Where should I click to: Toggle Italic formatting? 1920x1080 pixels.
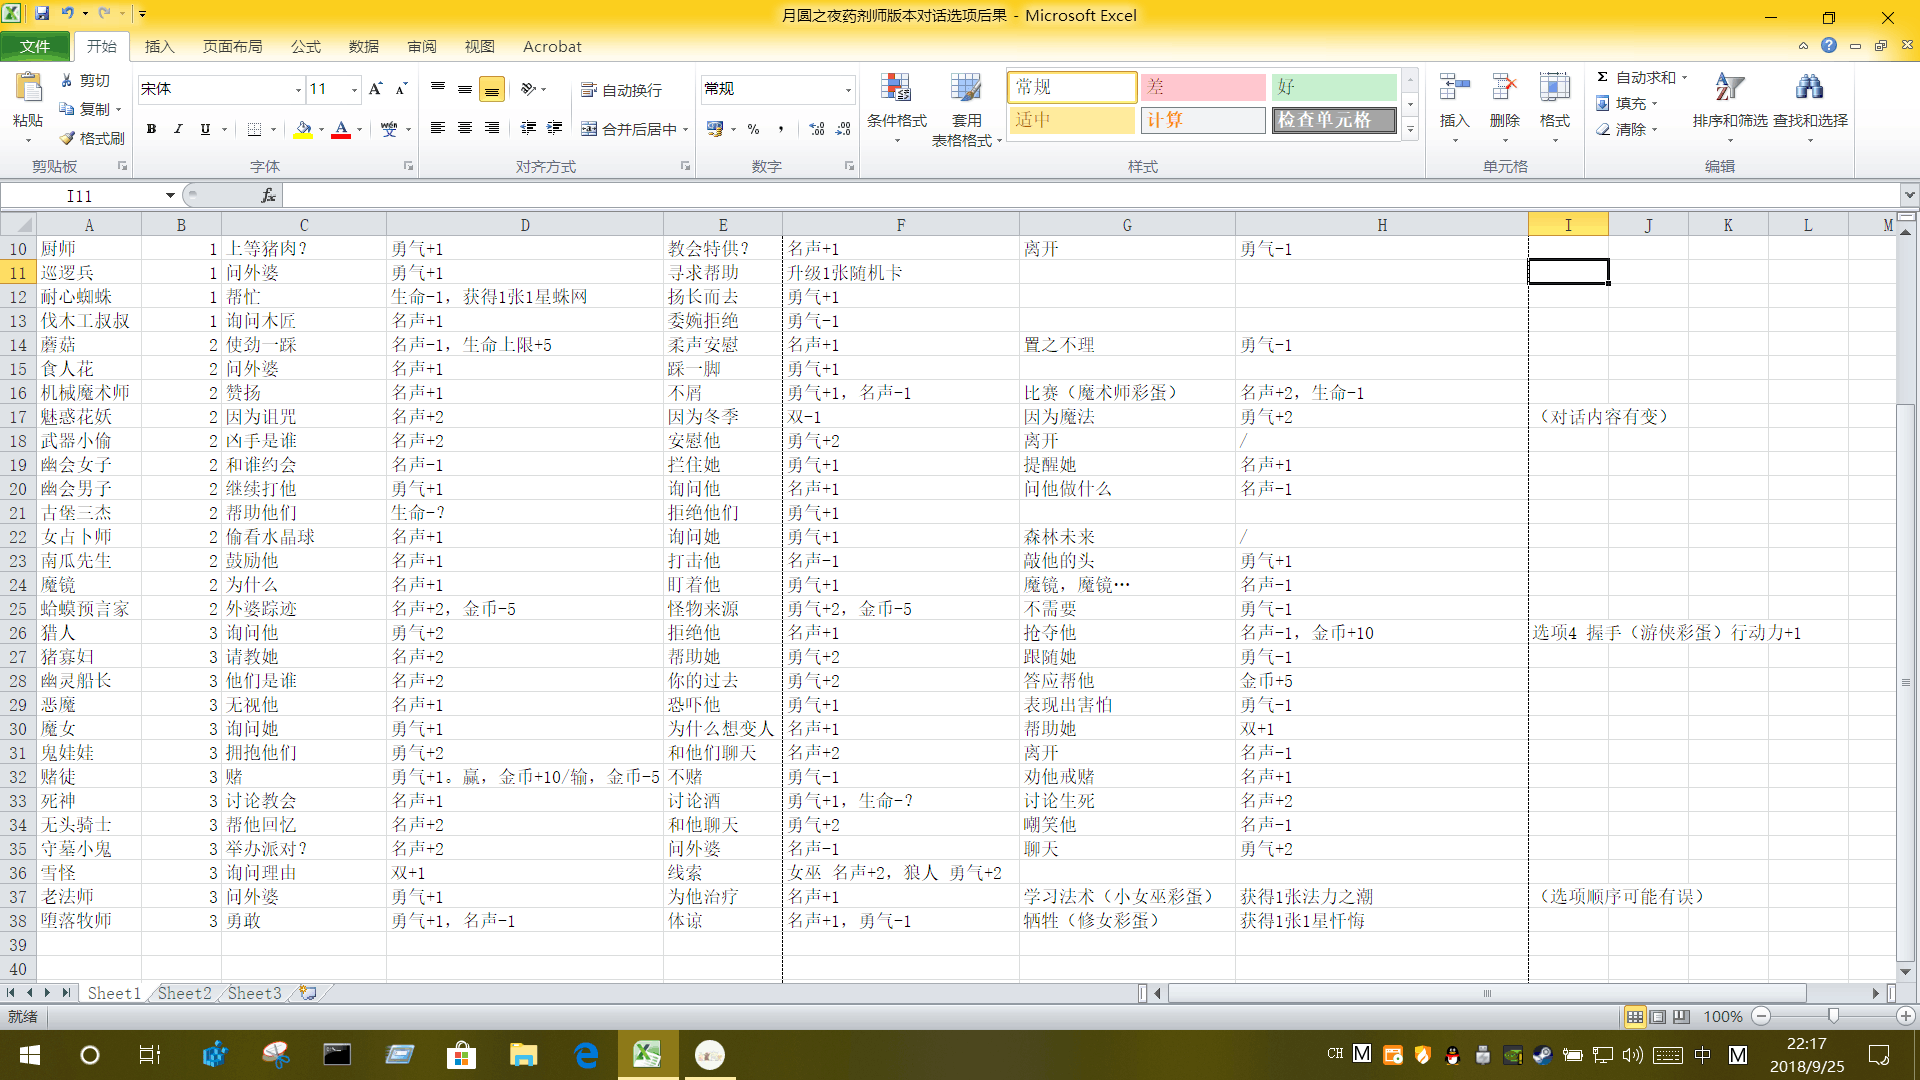178,129
